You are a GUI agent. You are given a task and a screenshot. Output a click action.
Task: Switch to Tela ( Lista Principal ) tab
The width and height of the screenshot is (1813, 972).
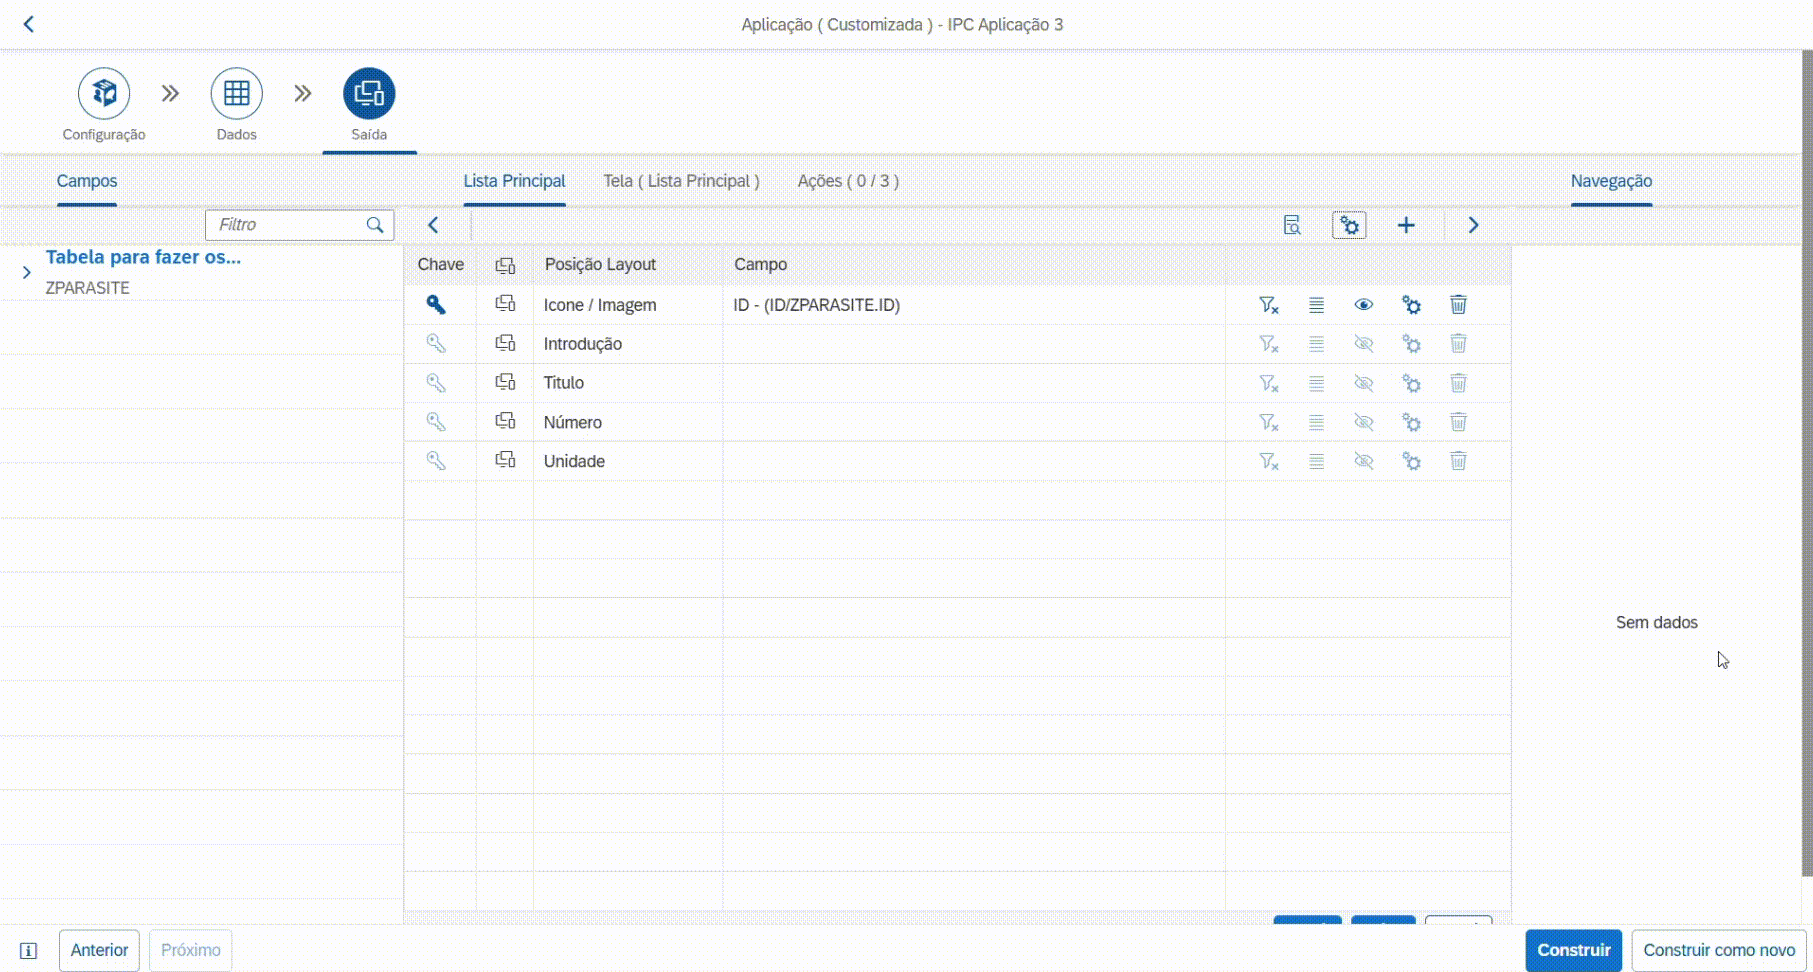[681, 181]
